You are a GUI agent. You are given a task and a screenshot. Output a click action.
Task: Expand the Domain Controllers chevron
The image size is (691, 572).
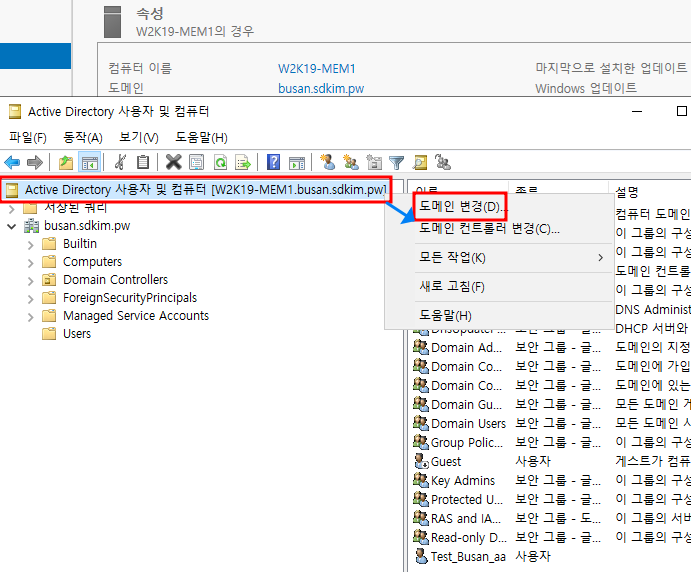click(x=30, y=281)
